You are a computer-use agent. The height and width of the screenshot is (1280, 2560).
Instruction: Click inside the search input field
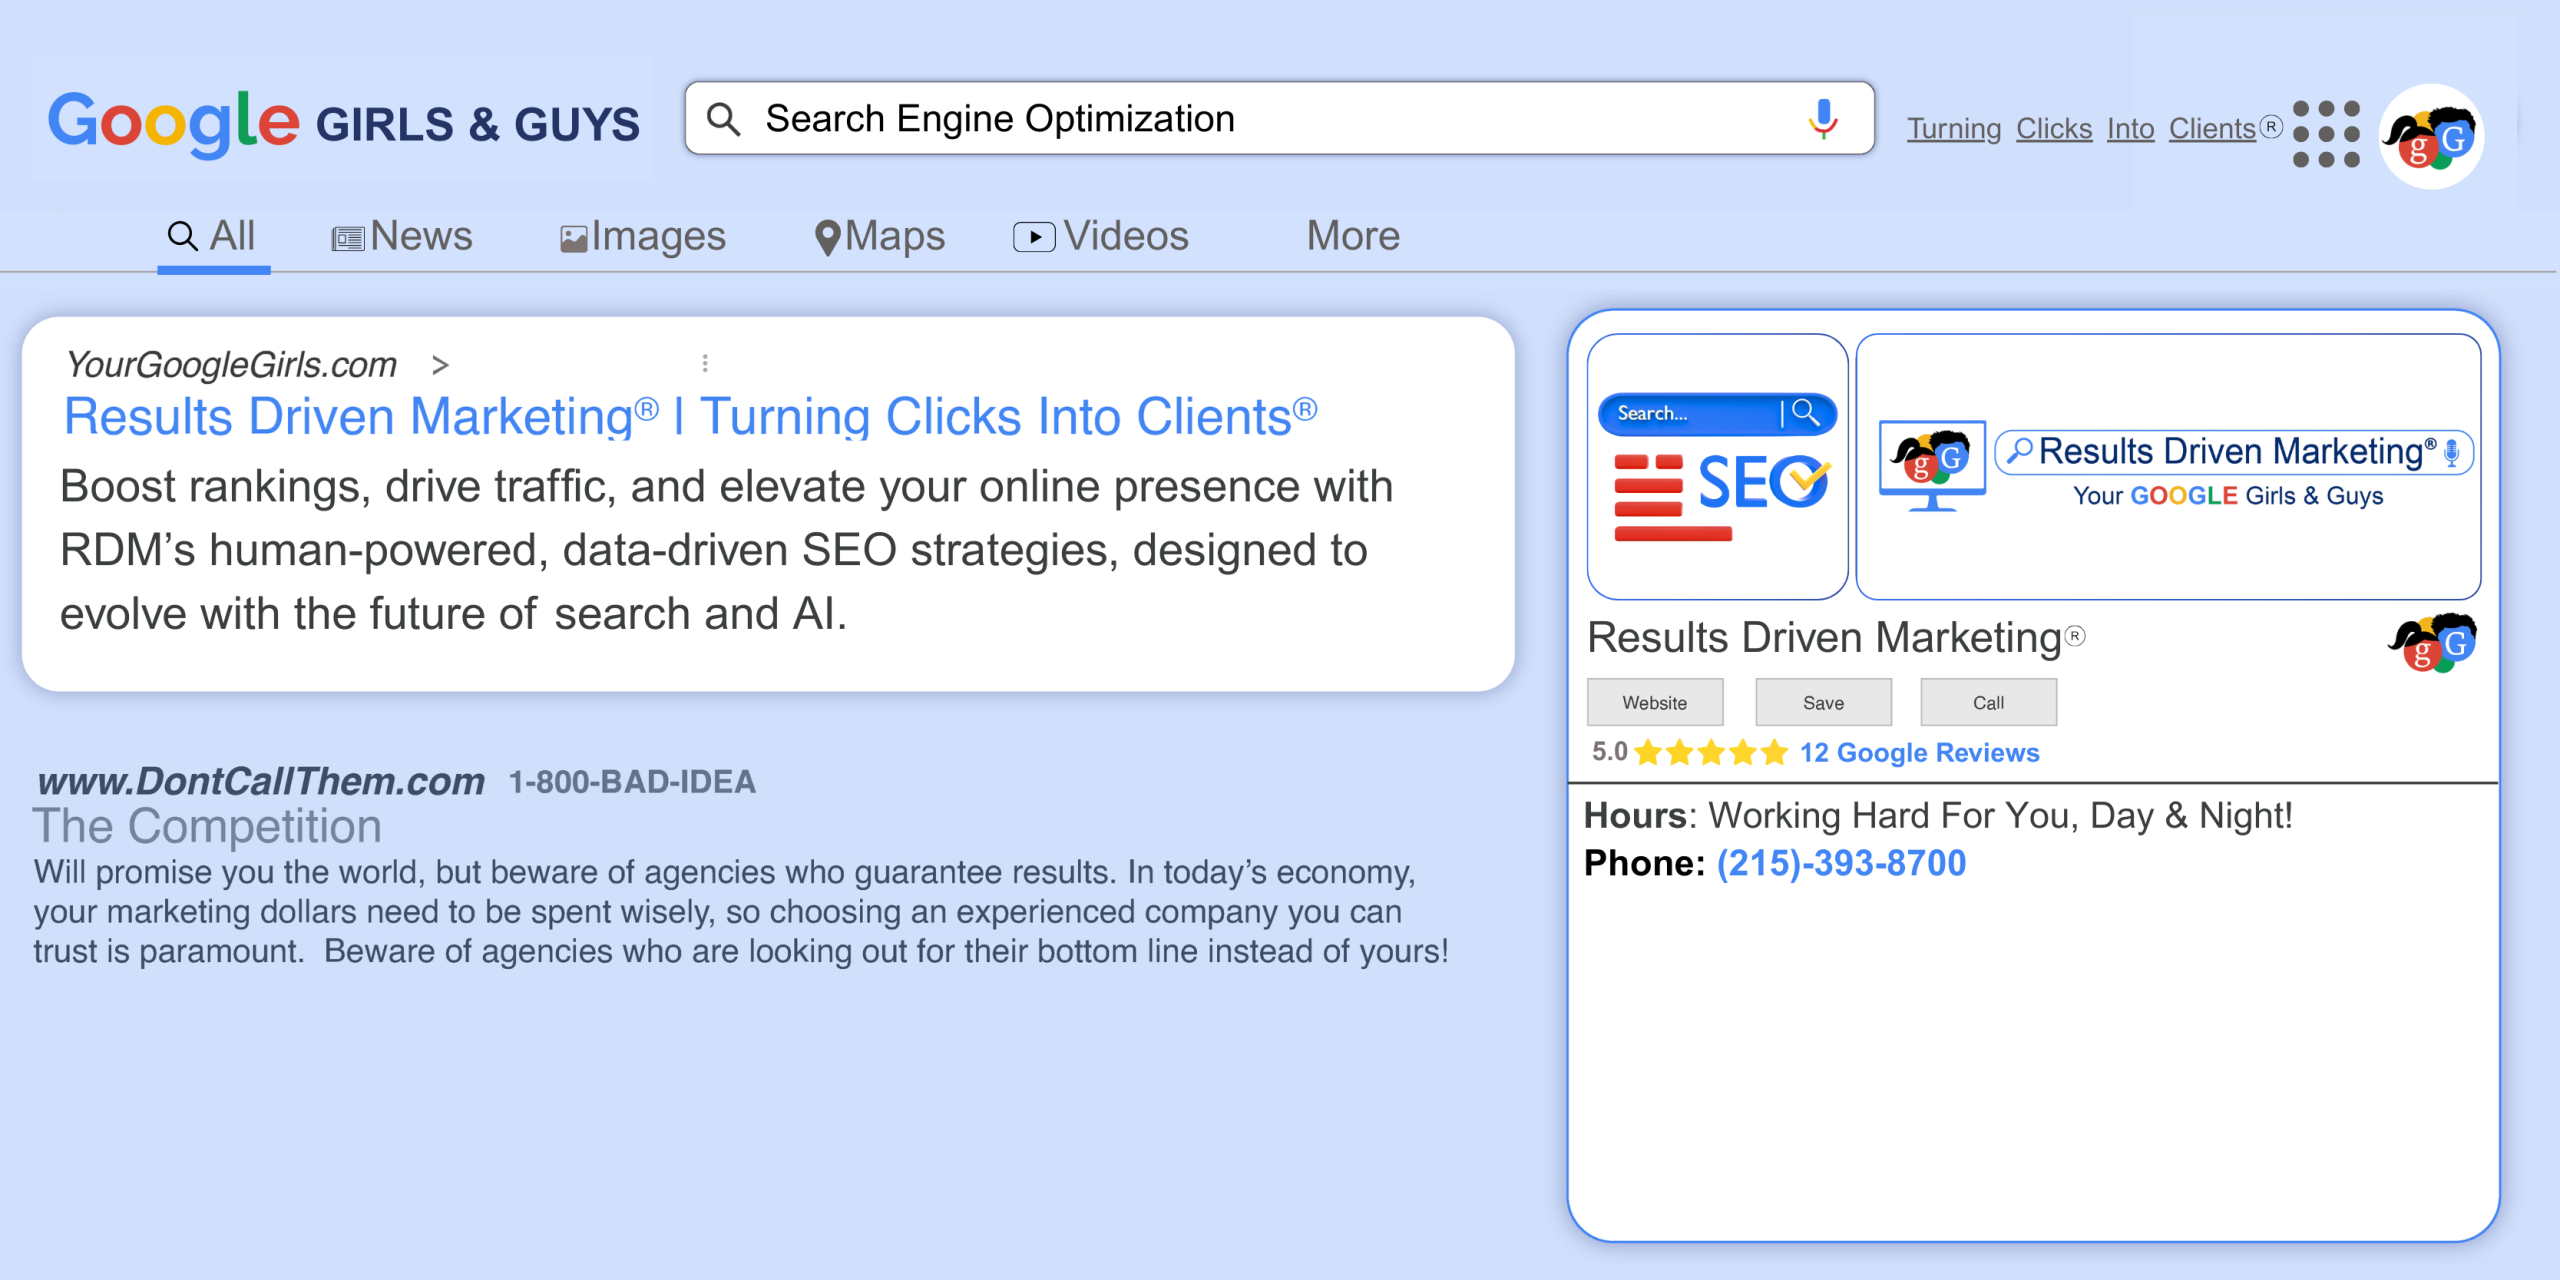click(x=1200, y=118)
